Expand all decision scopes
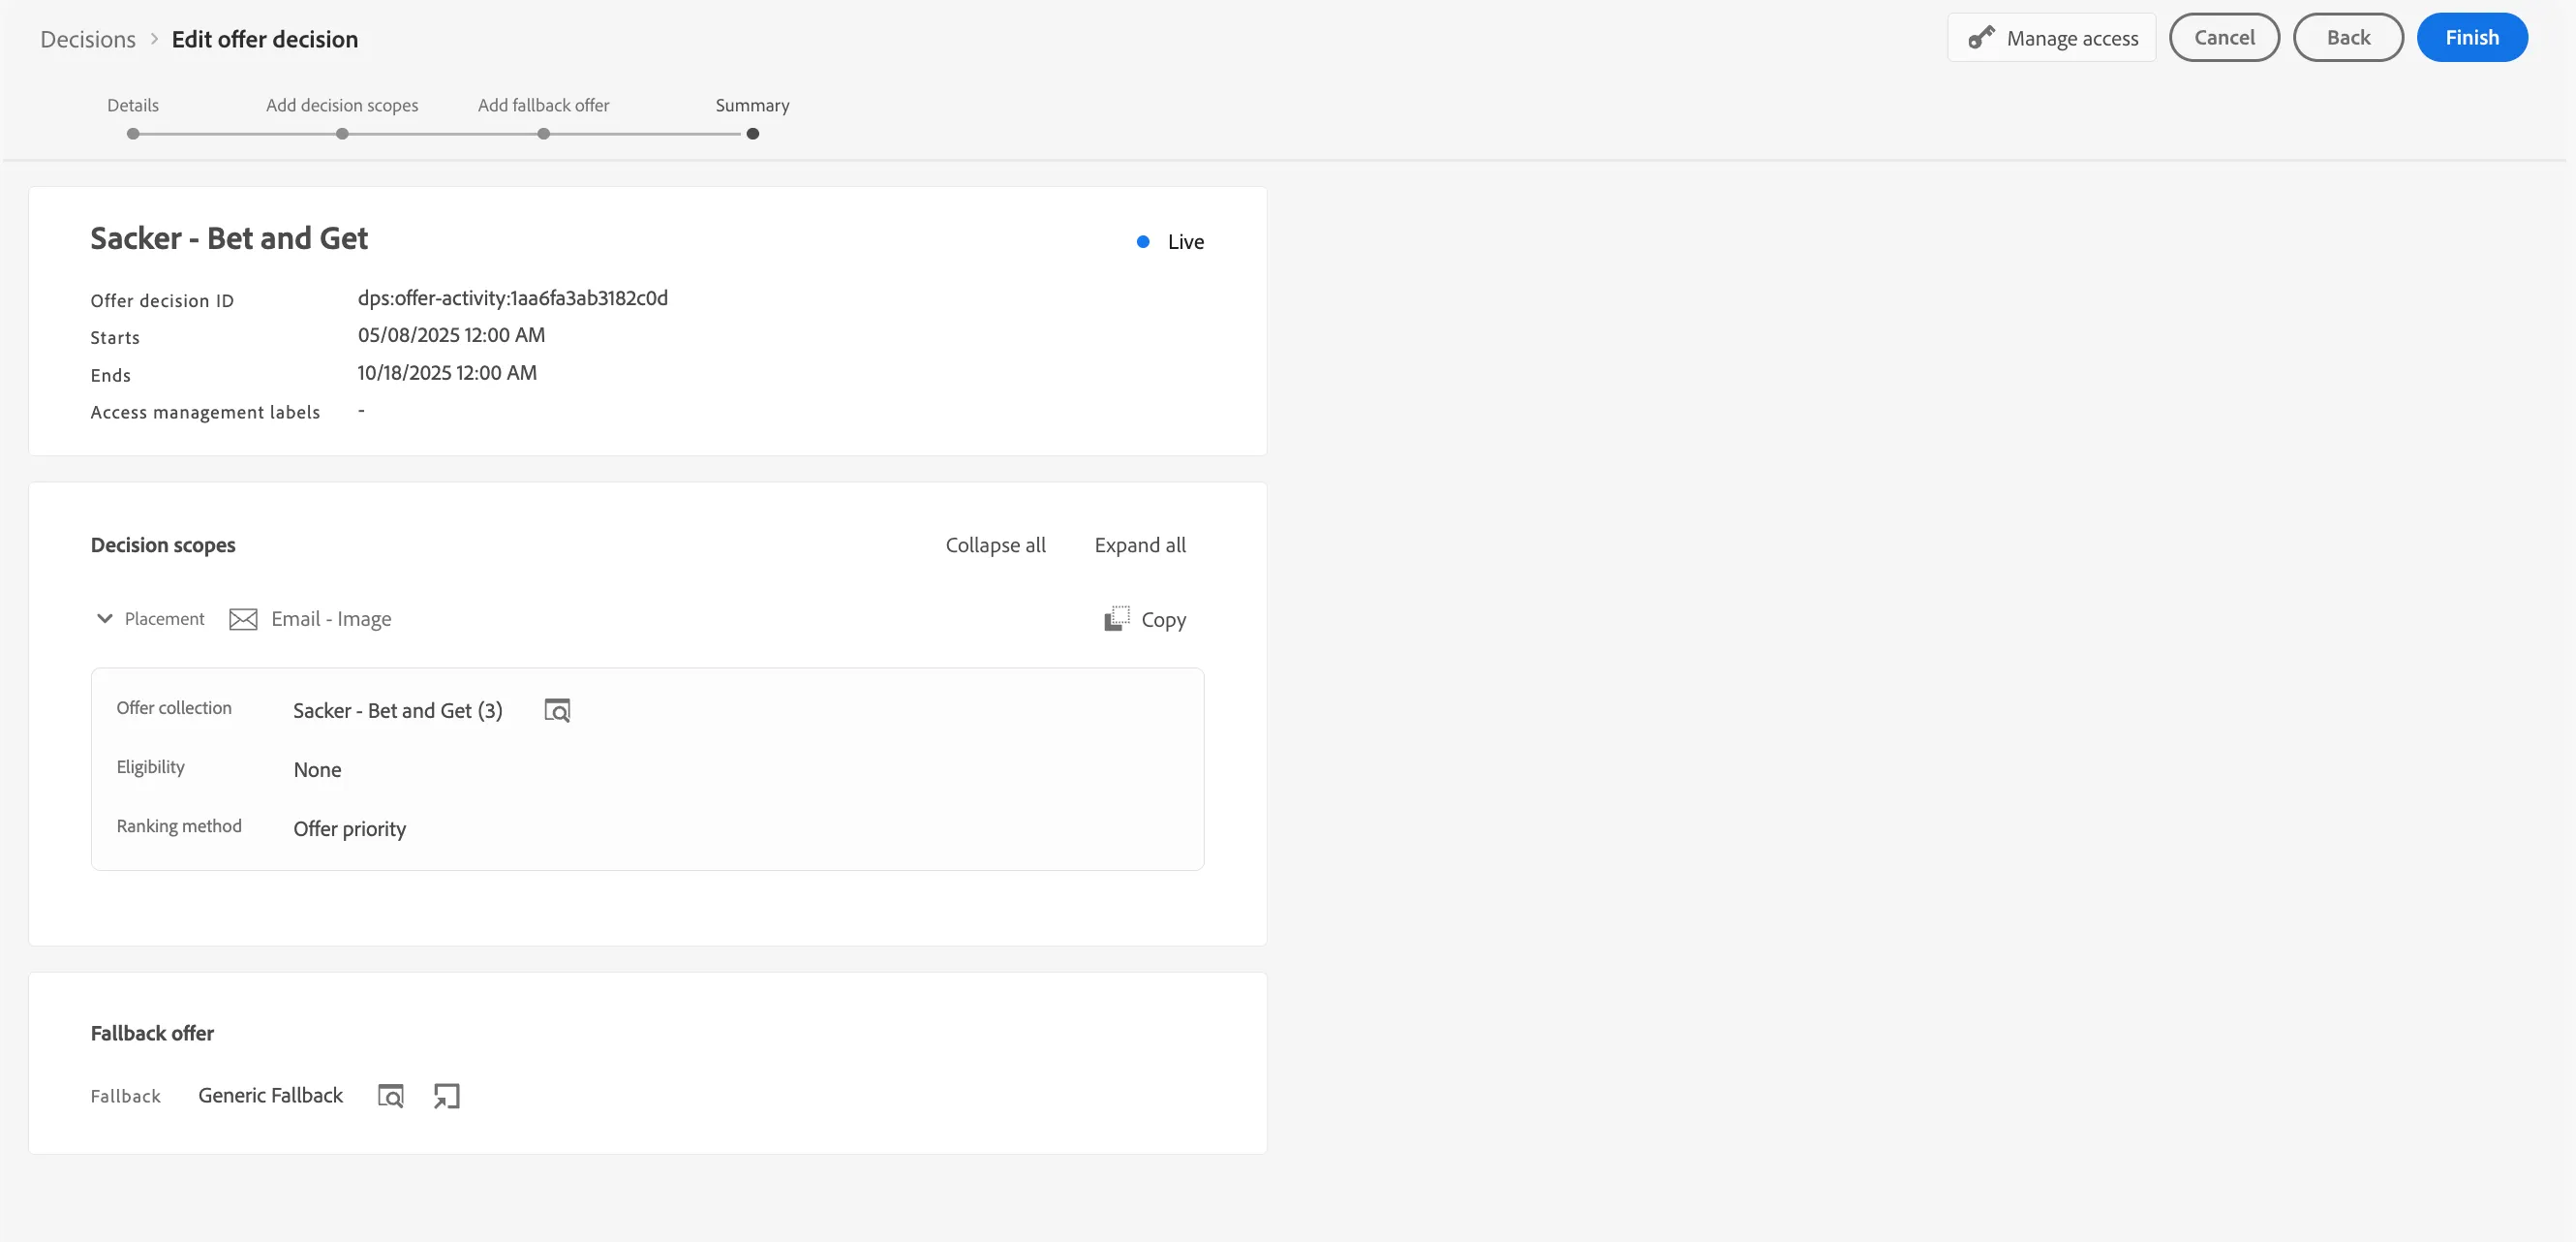Viewport: 2576px width, 1242px height. click(1140, 545)
